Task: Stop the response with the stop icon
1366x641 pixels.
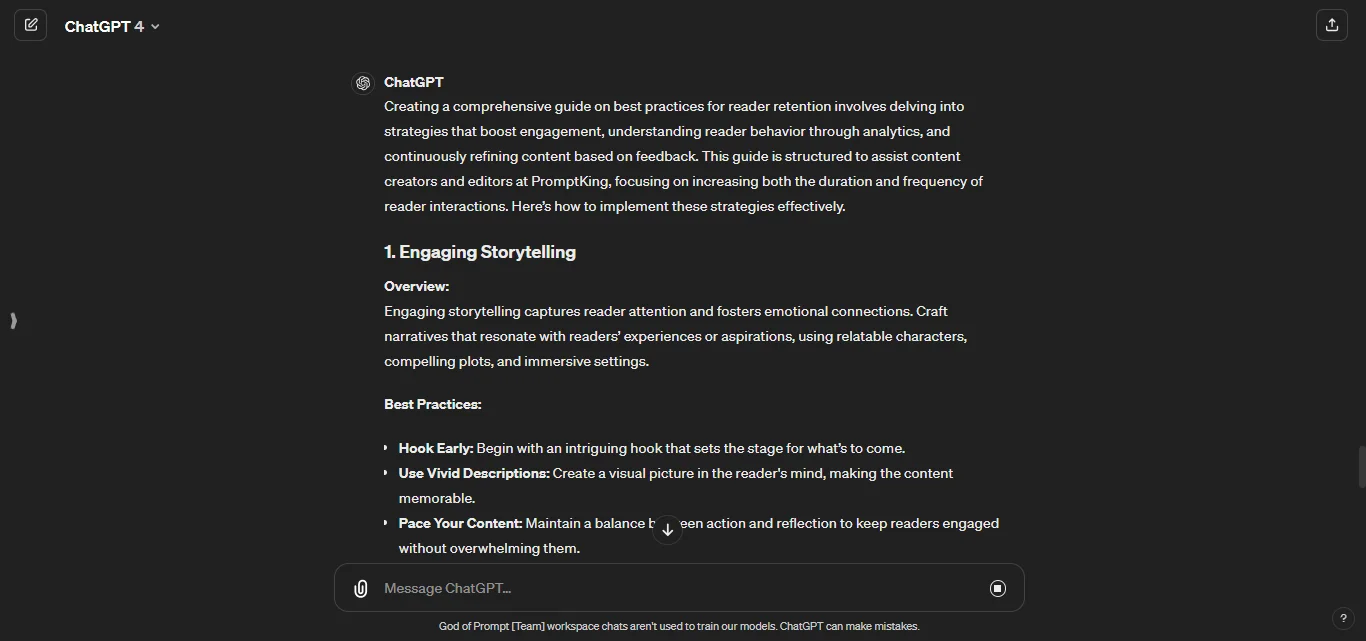Action: pyautogui.click(x=997, y=588)
